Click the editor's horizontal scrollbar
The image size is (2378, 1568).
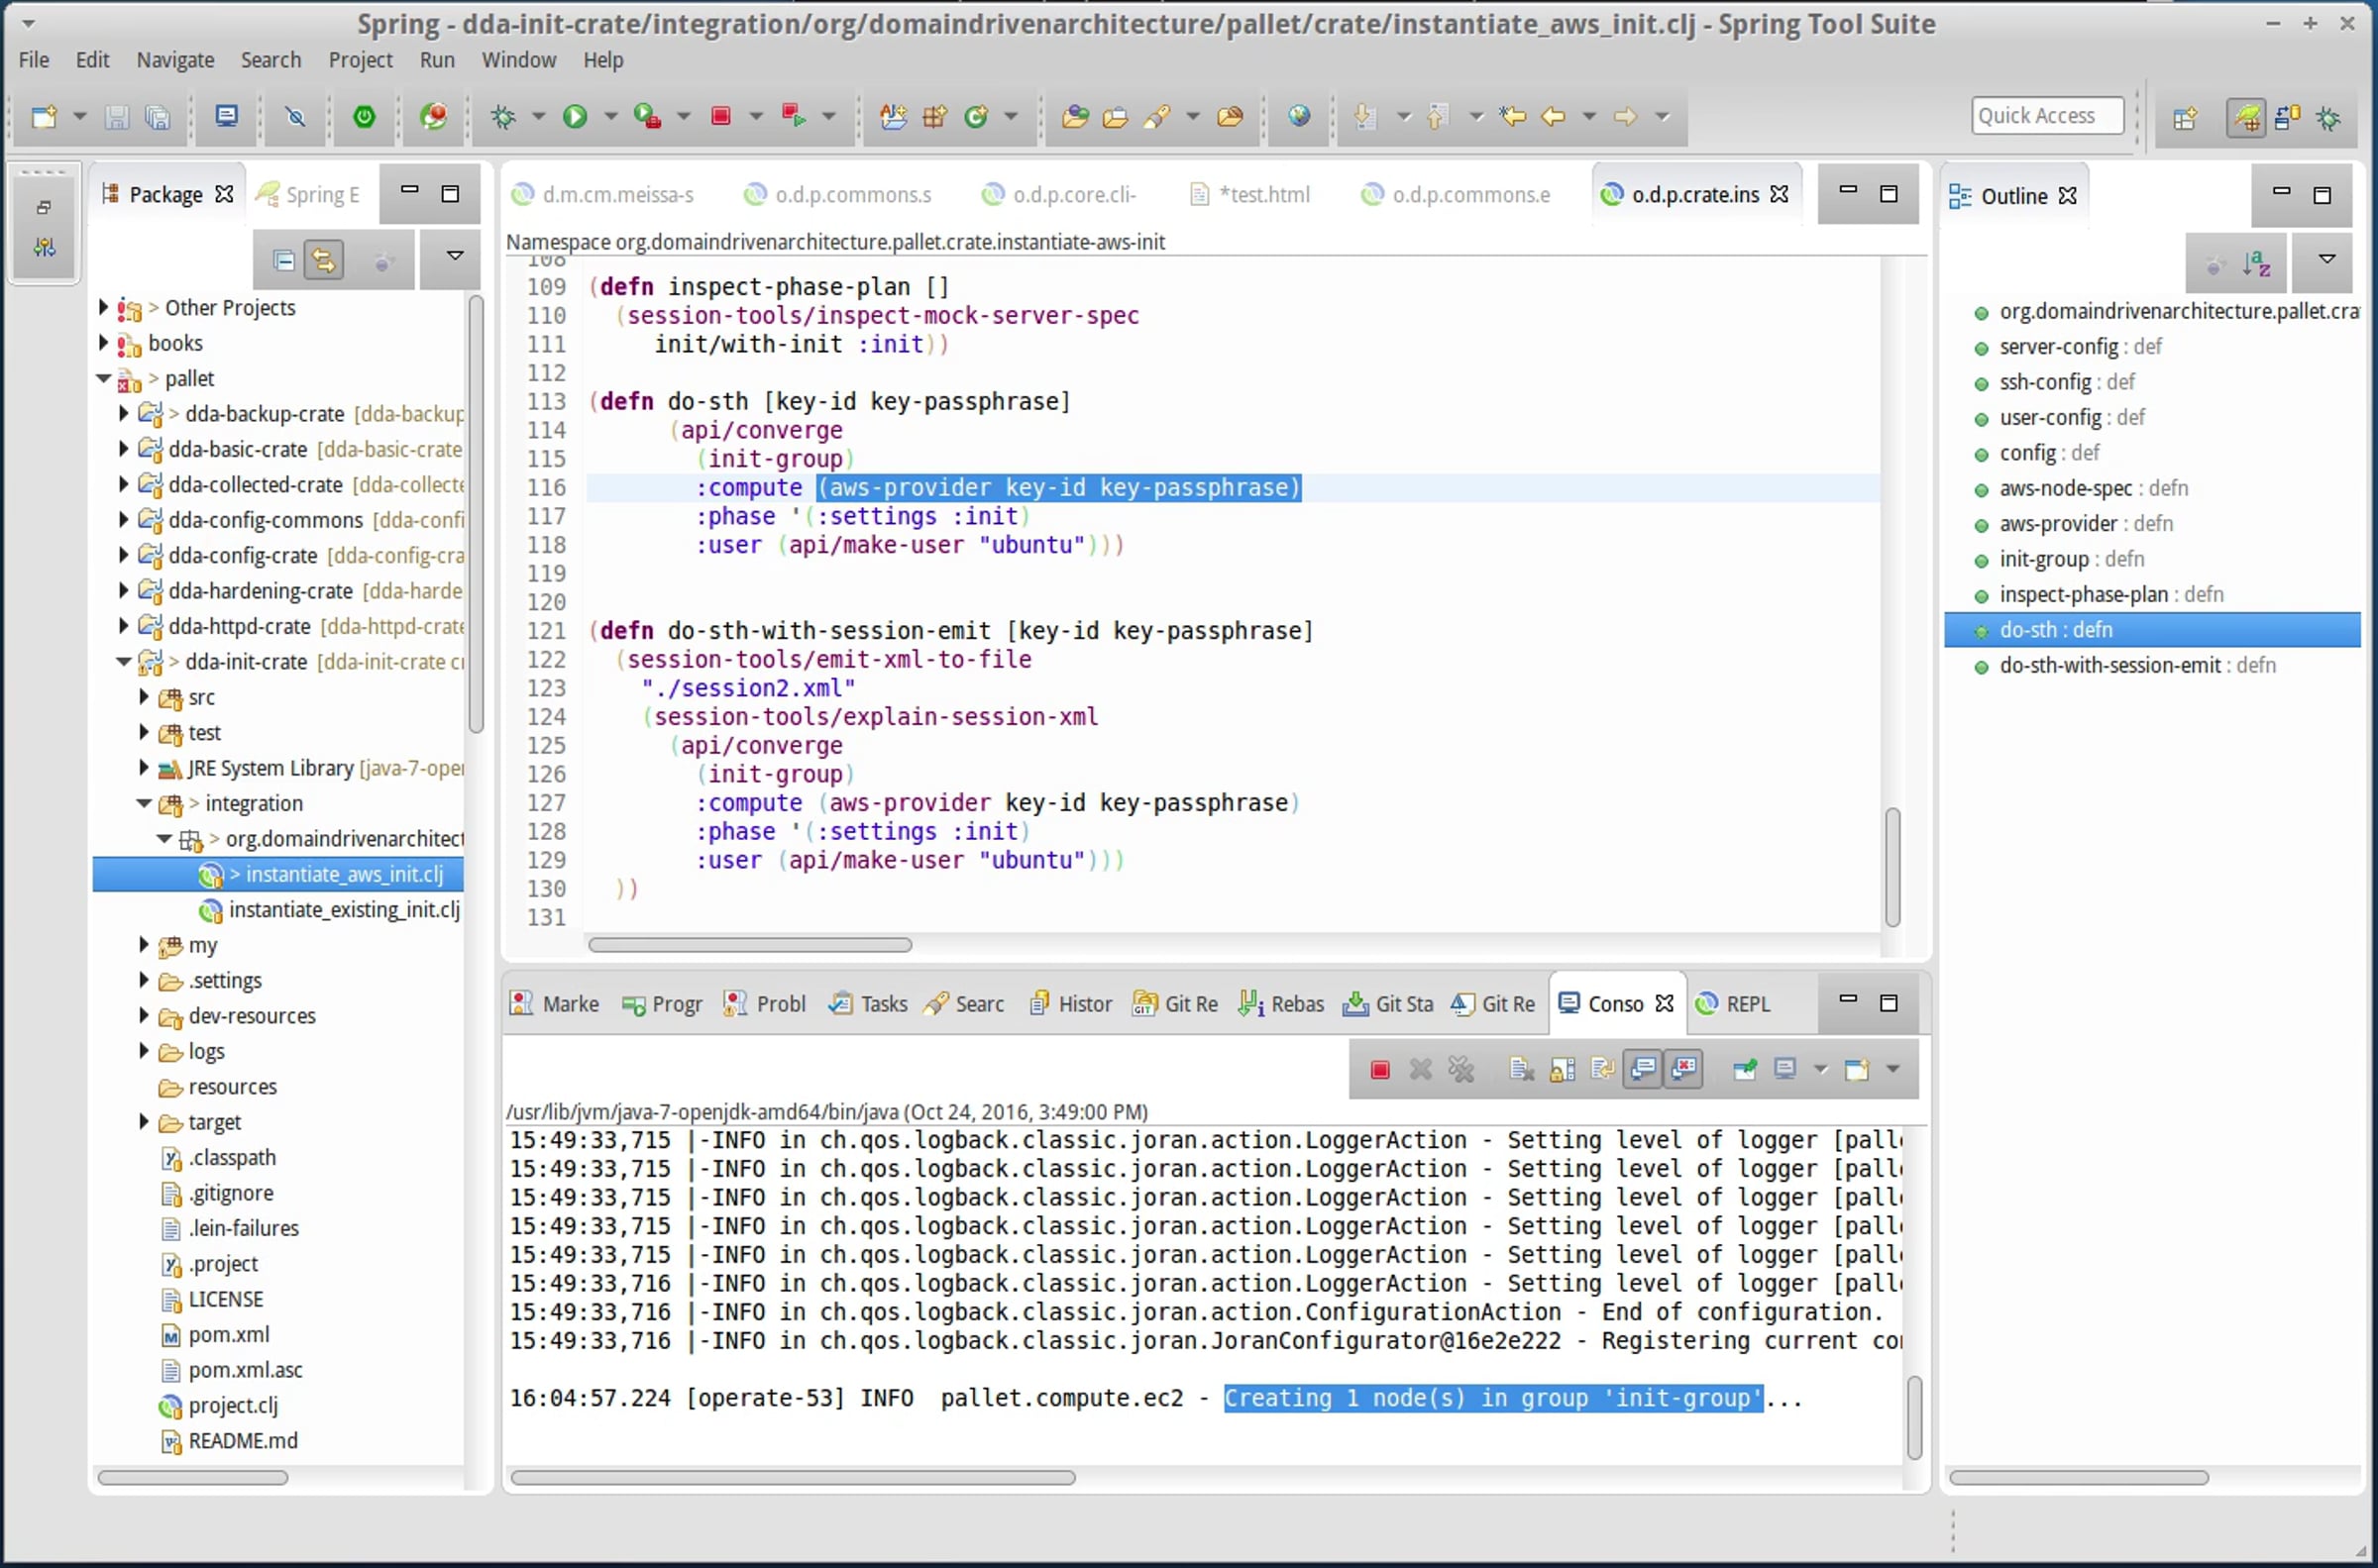coord(750,945)
